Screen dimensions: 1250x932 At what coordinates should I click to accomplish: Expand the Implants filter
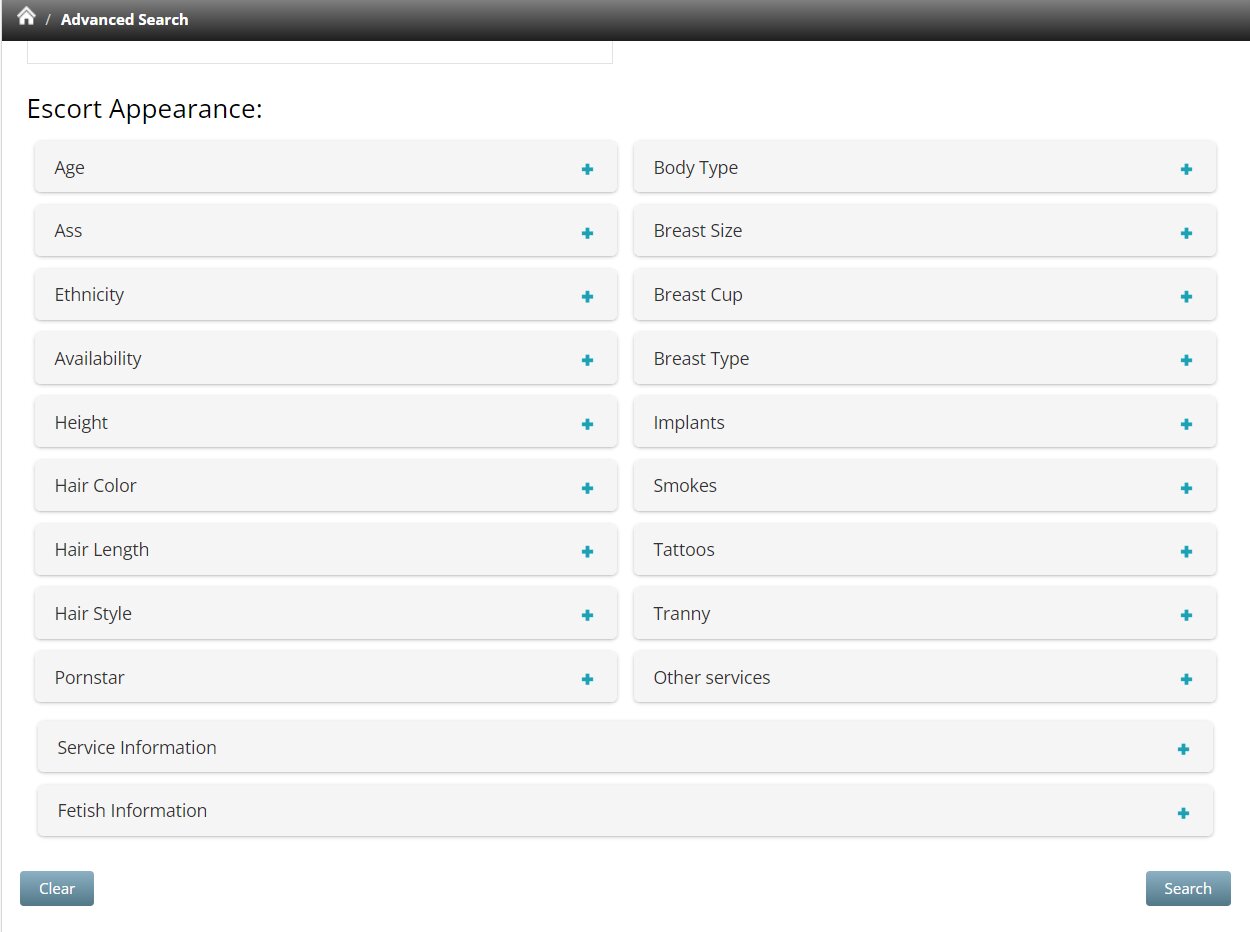click(x=924, y=422)
